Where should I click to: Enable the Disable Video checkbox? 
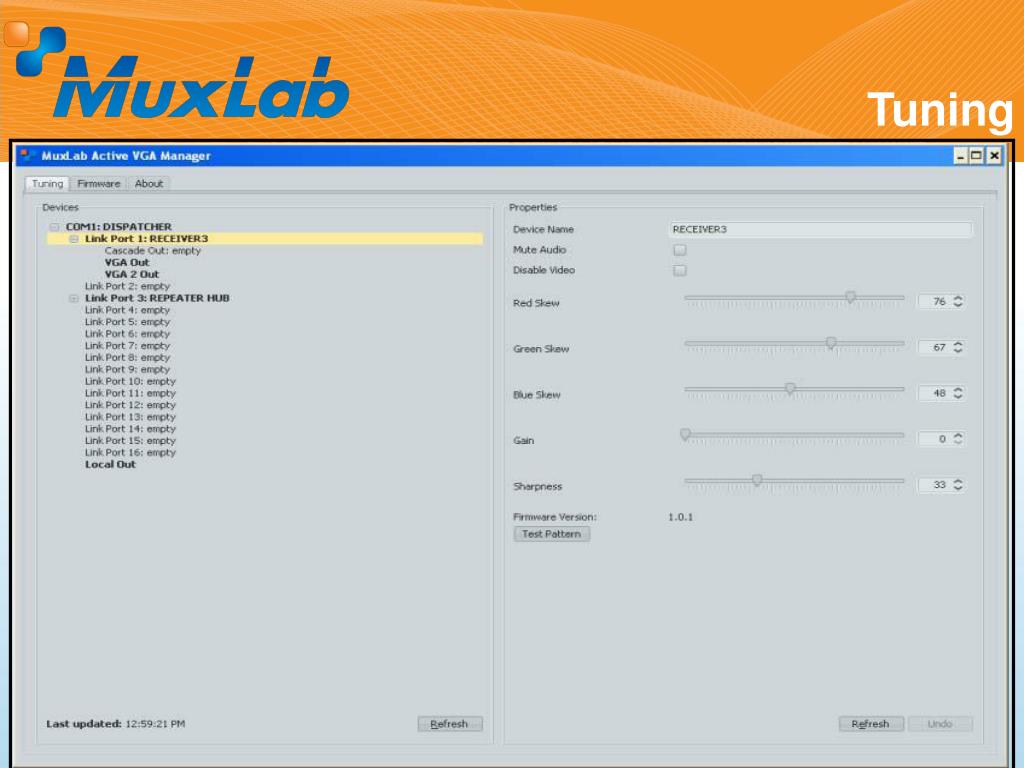pos(680,270)
